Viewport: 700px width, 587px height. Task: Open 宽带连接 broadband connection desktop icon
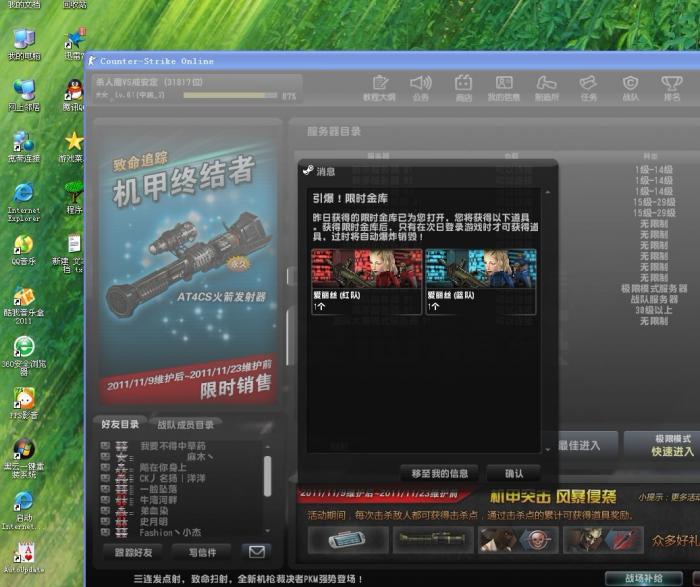pos(24,147)
